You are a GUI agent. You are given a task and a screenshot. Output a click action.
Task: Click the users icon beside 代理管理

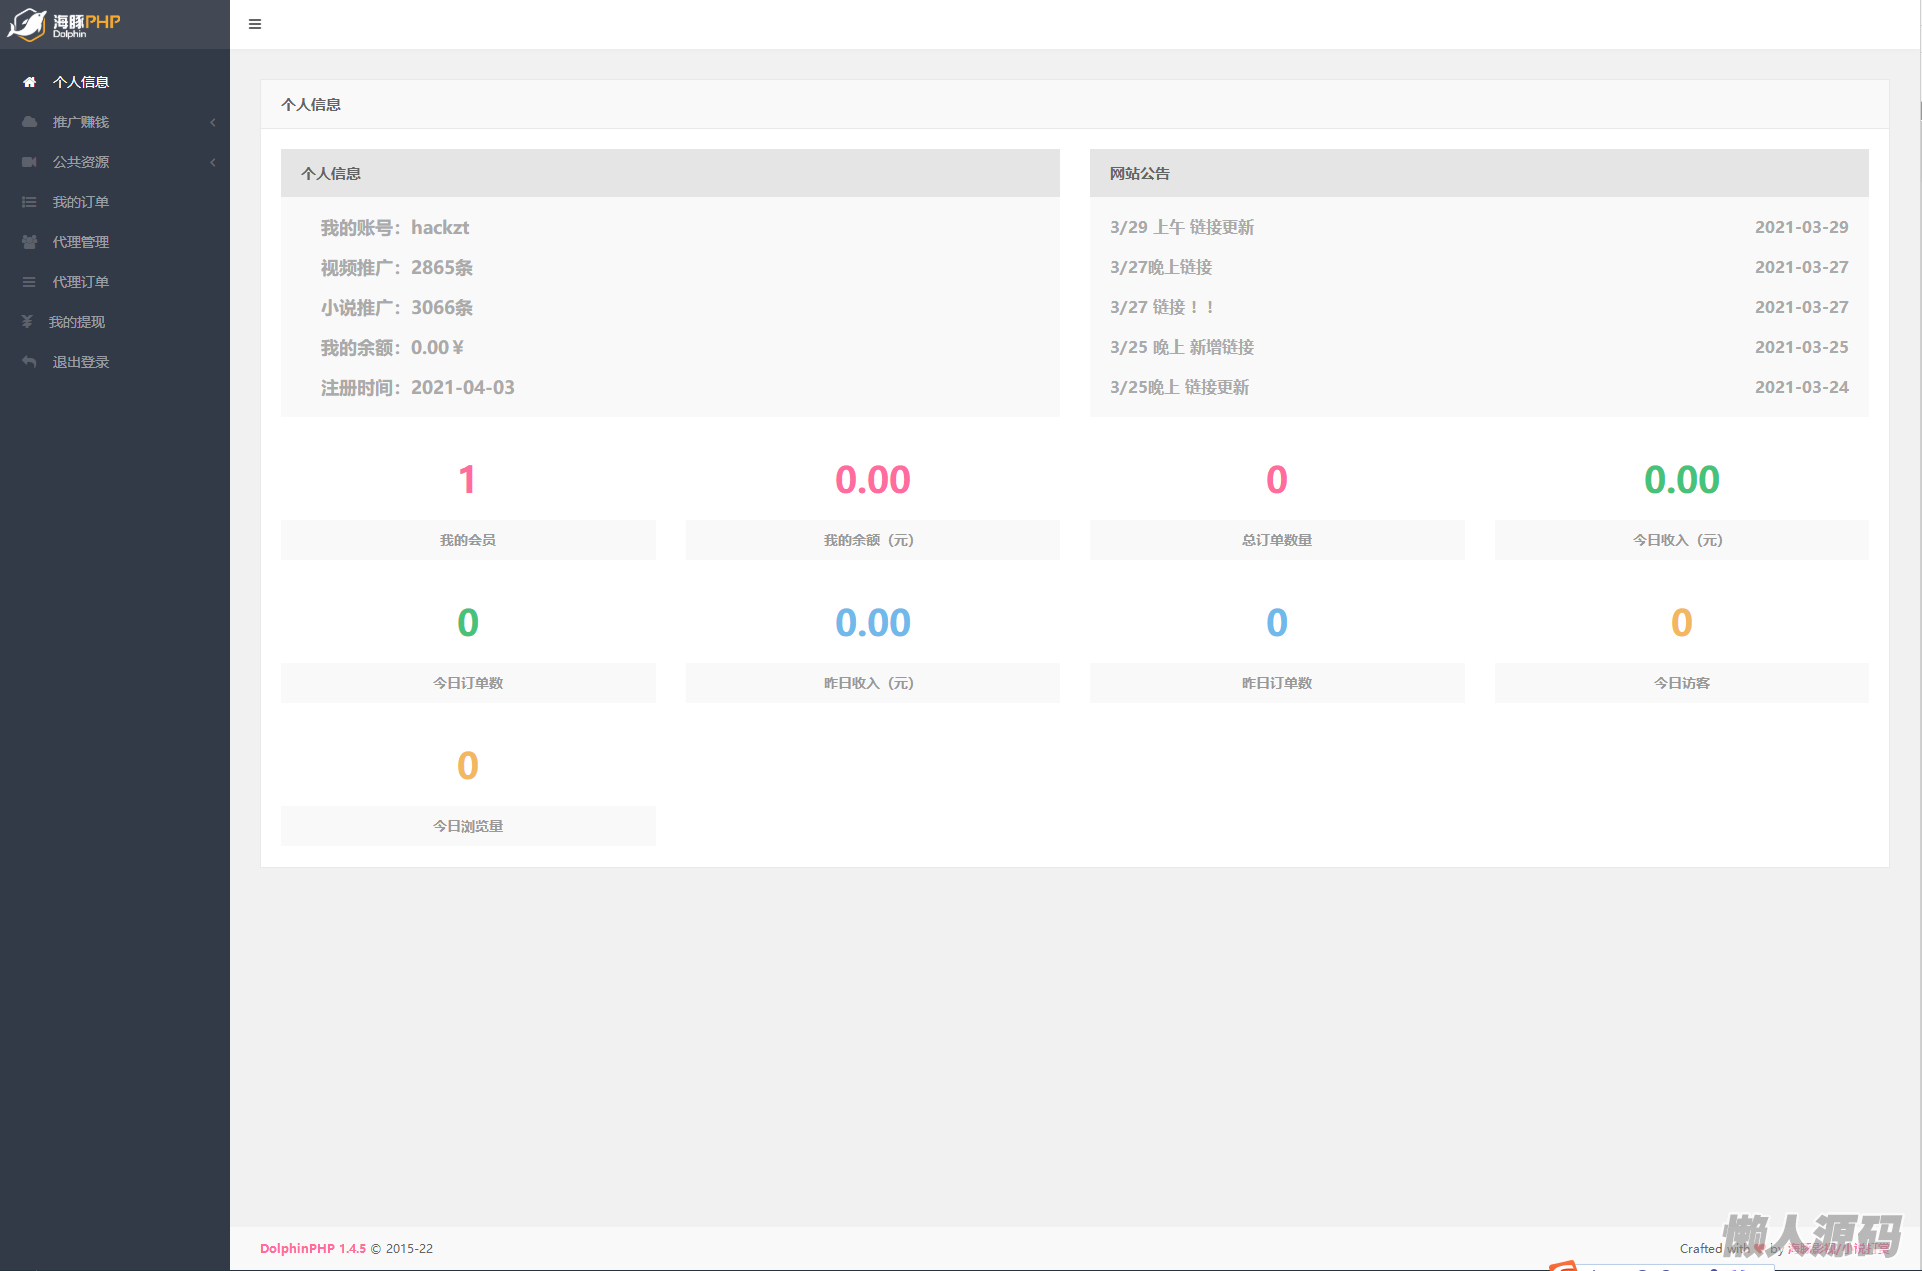point(30,242)
